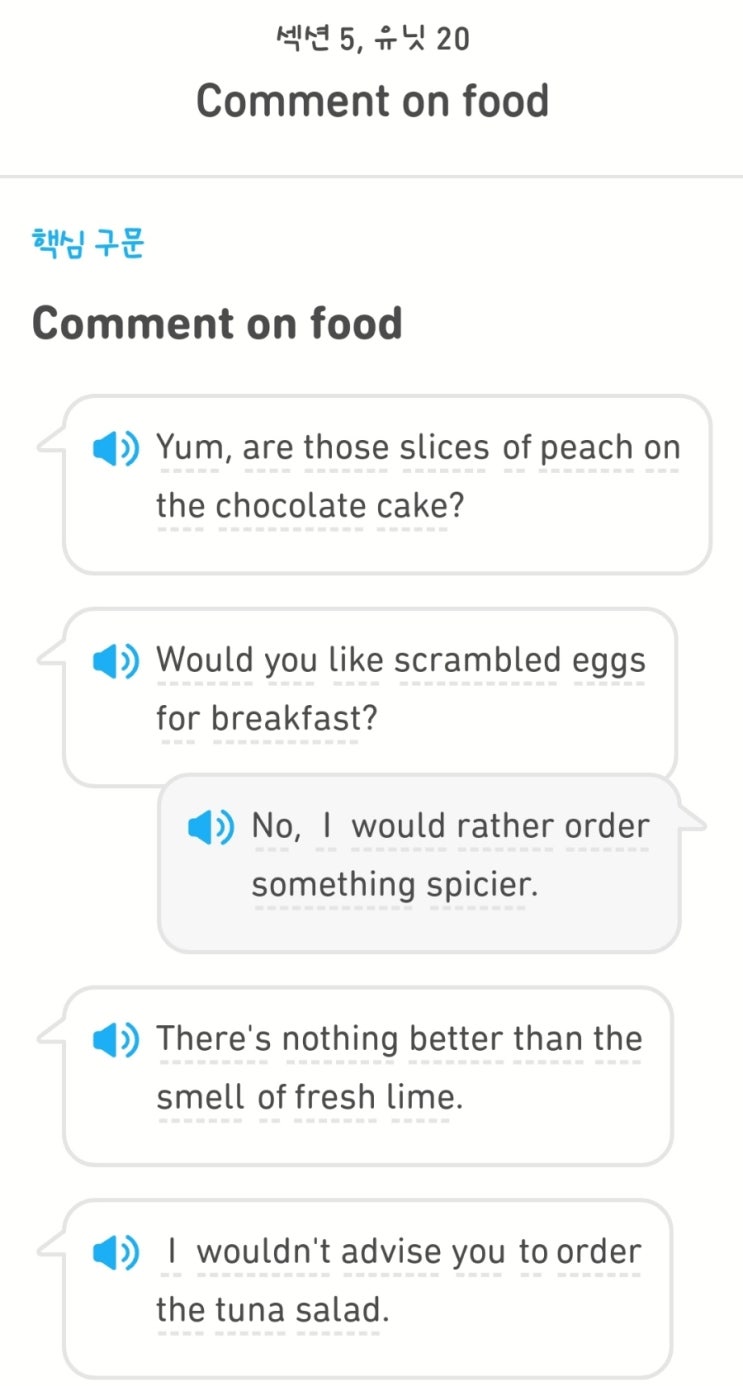Click the blue "핵심 구문" section label
This screenshot has height=1386, width=743.
tap(88, 243)
